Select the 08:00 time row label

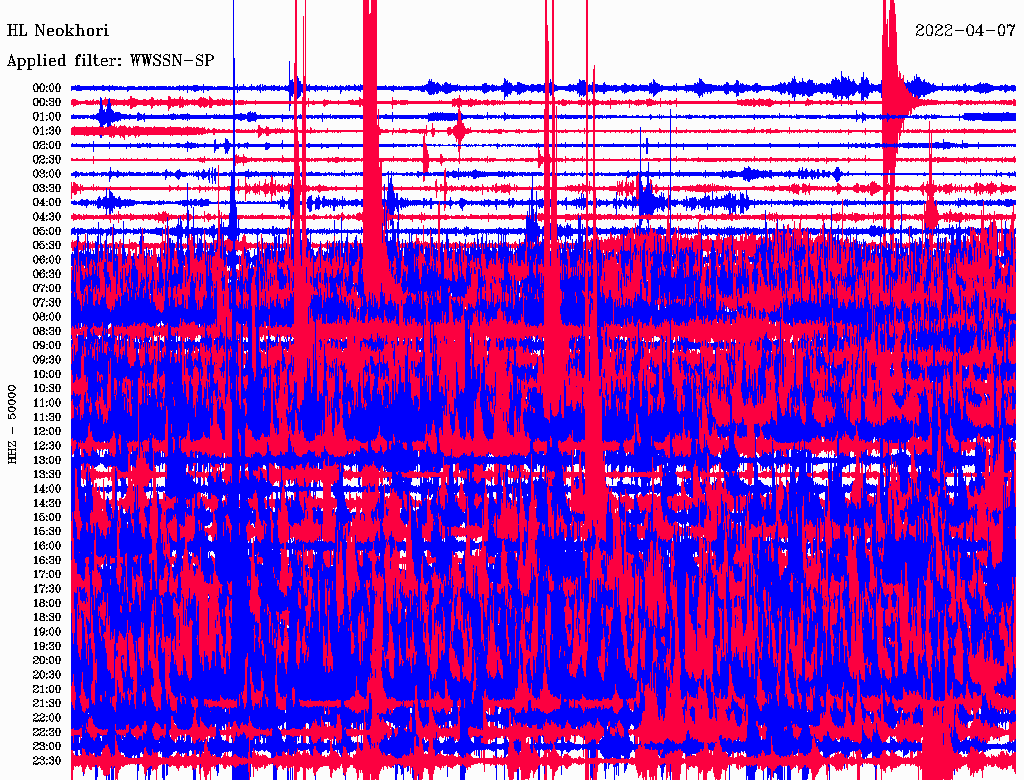click(x=47, y=317)
